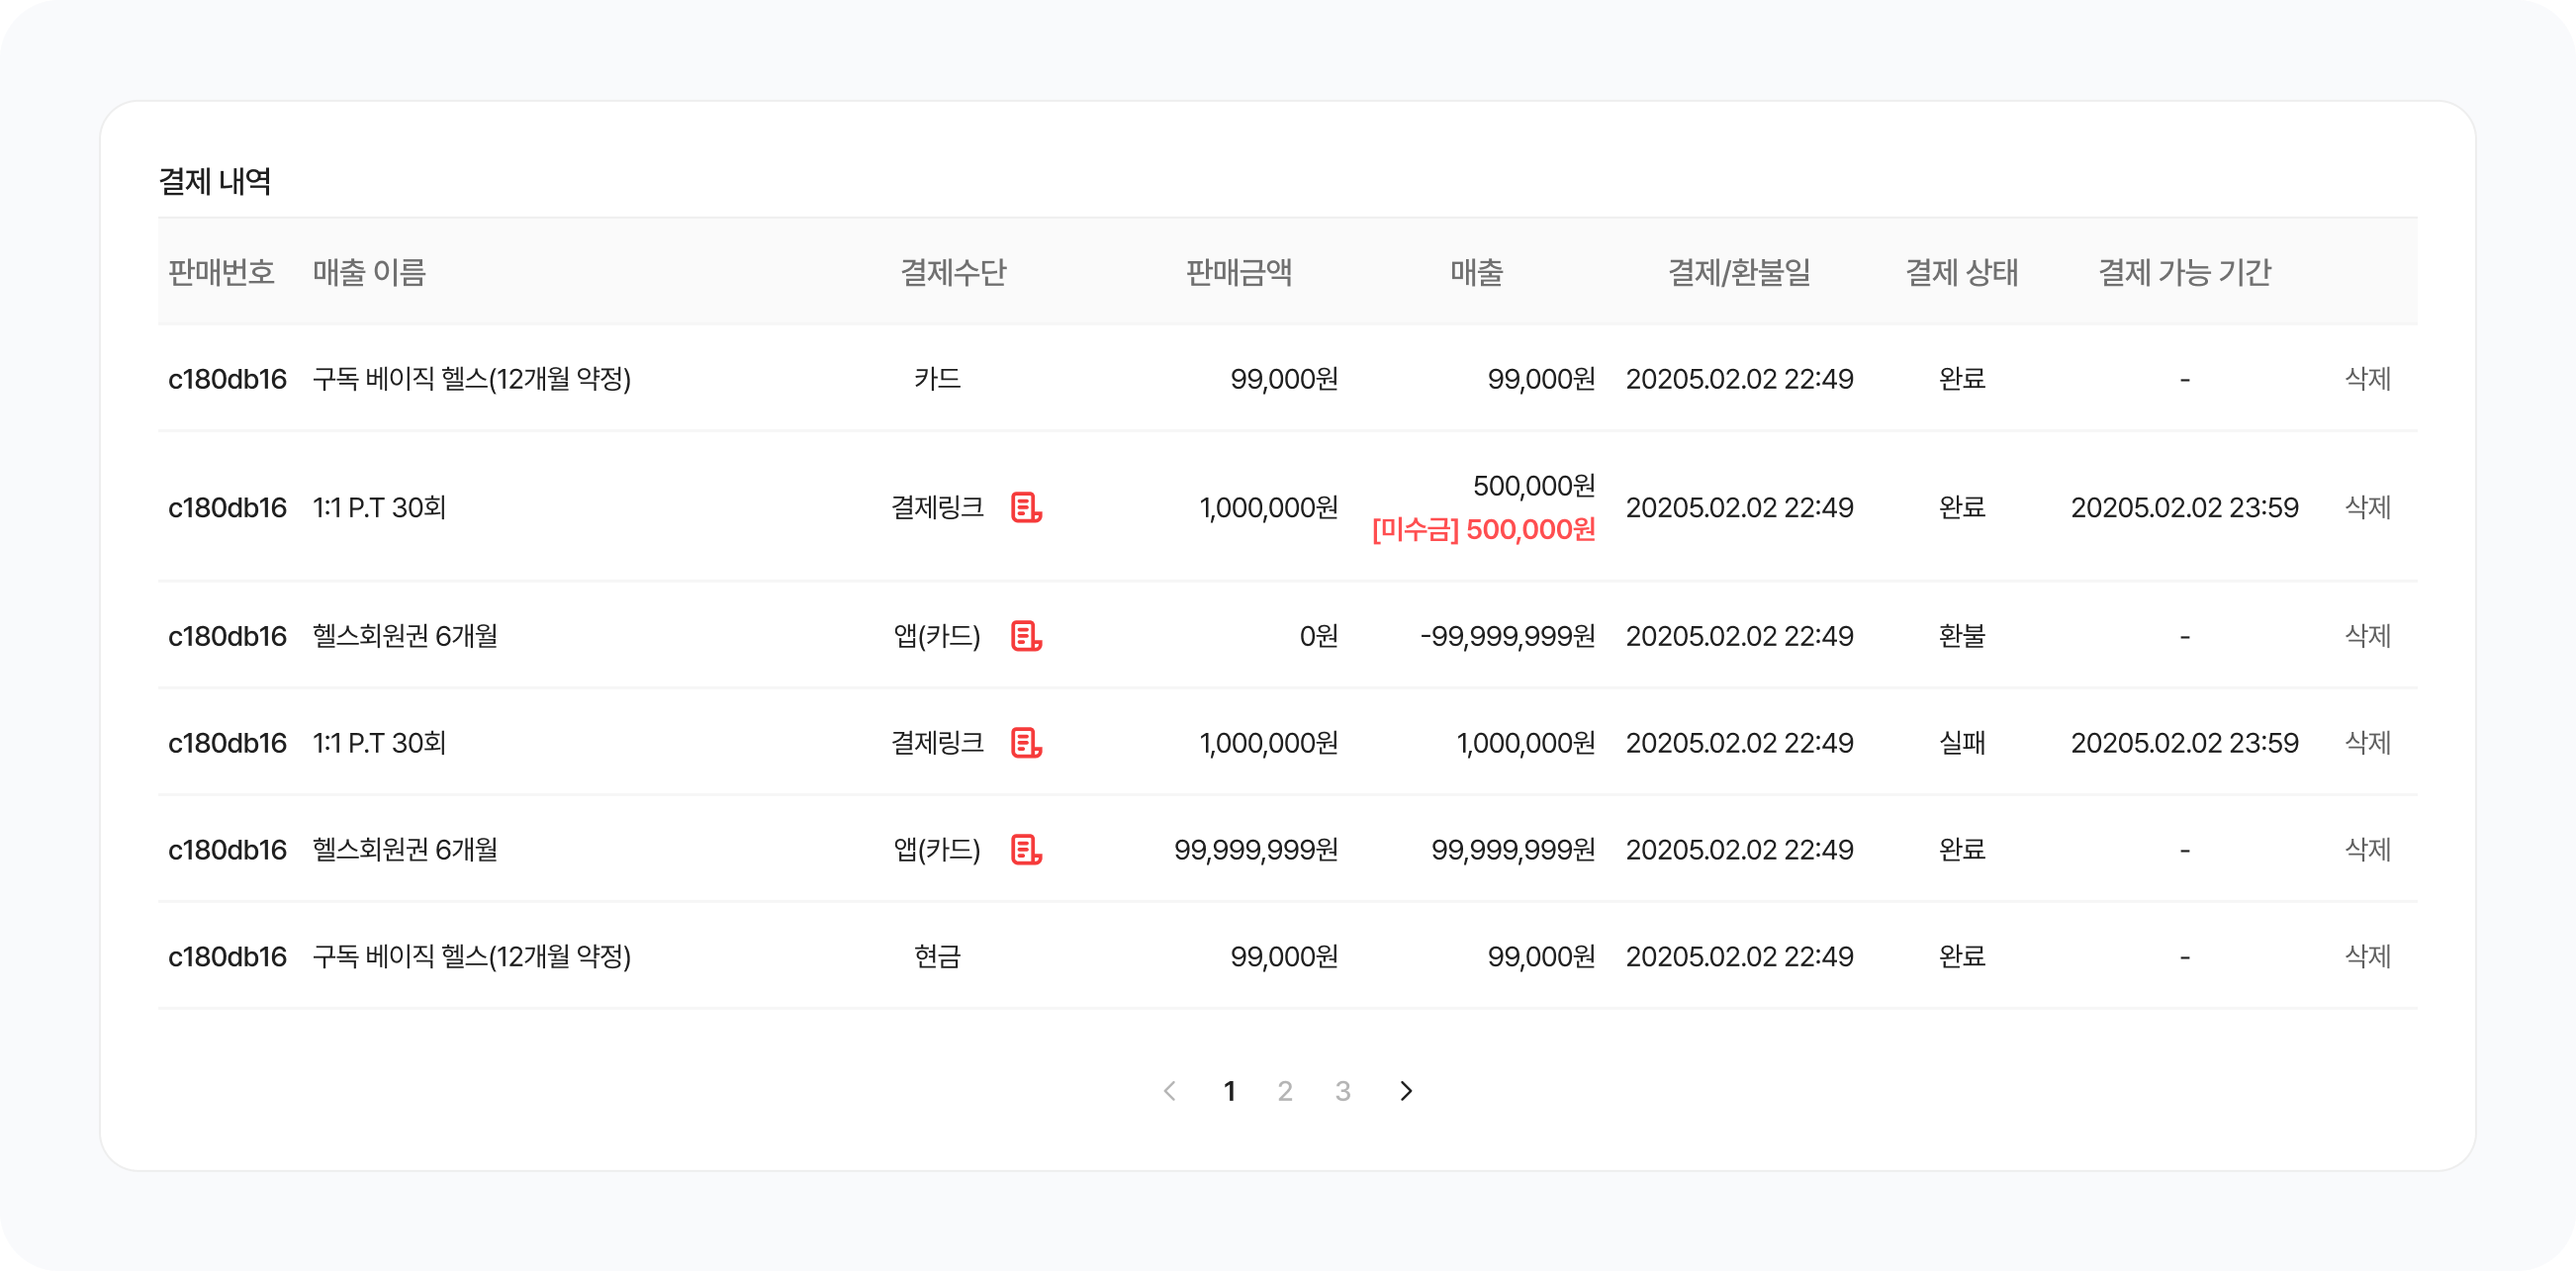Viewport: 2576px width, 1271px height.
Task: Go to the previous page with left chevron
Action: point(1169,1091)
